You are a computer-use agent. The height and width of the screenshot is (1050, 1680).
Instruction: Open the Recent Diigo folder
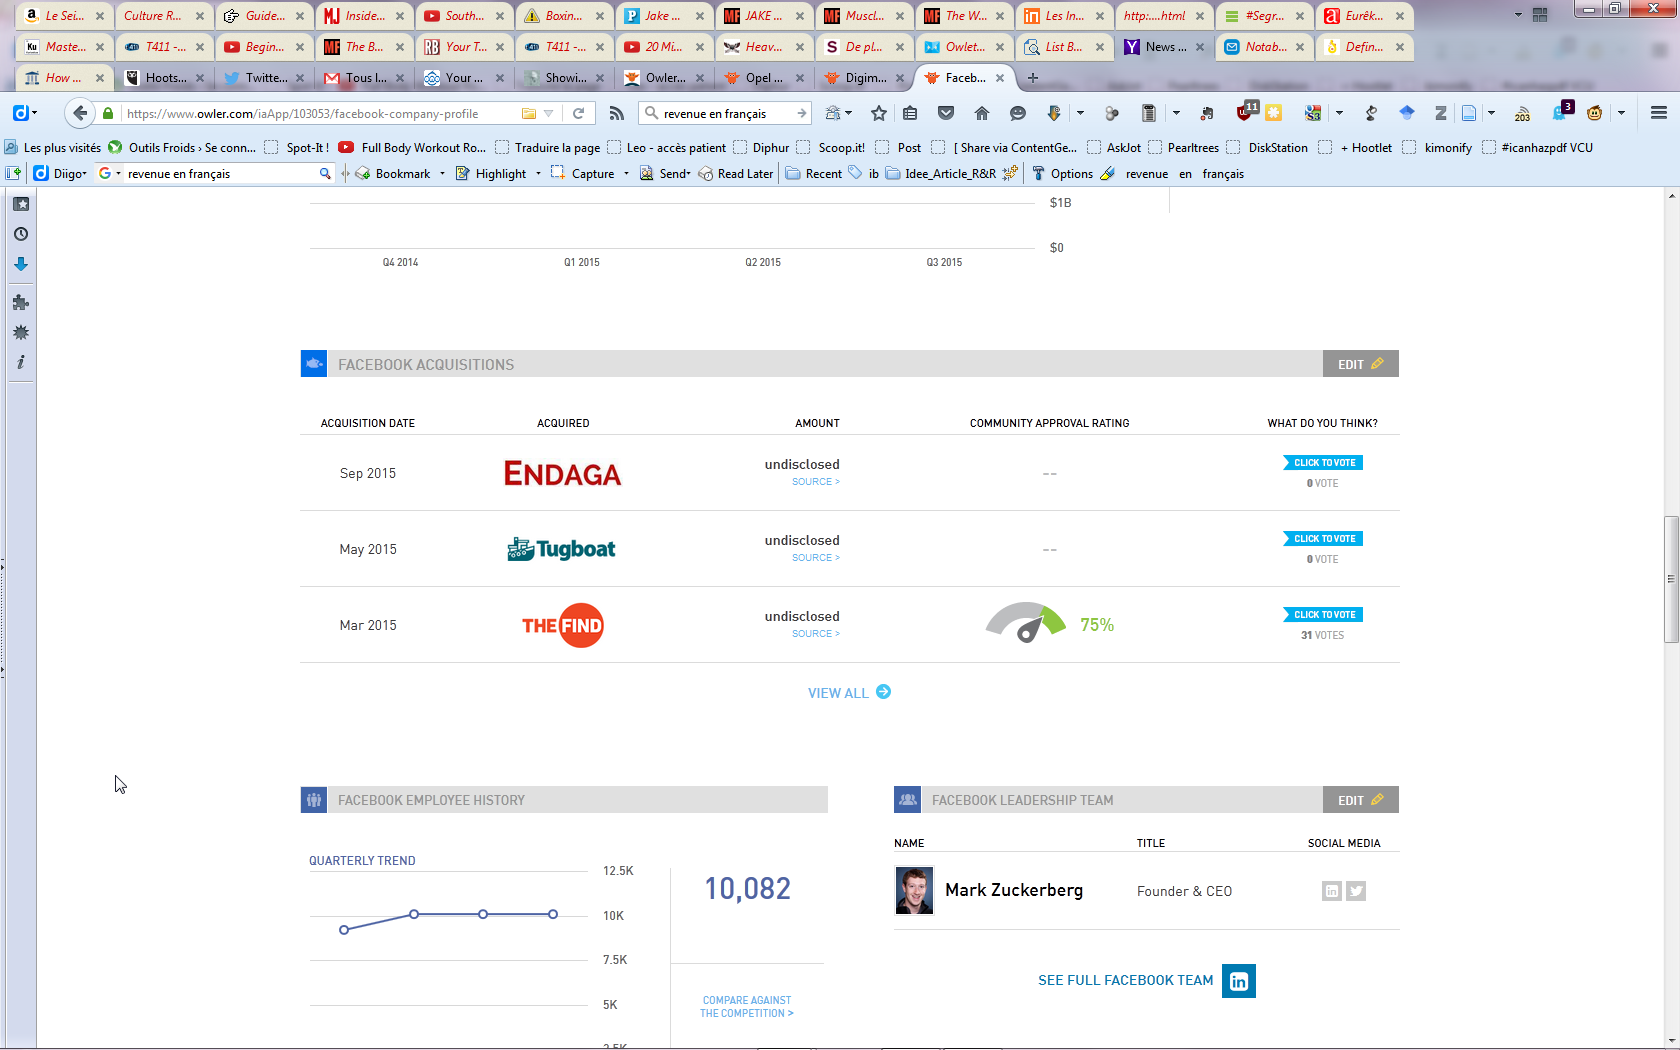[x=813, y=173]
